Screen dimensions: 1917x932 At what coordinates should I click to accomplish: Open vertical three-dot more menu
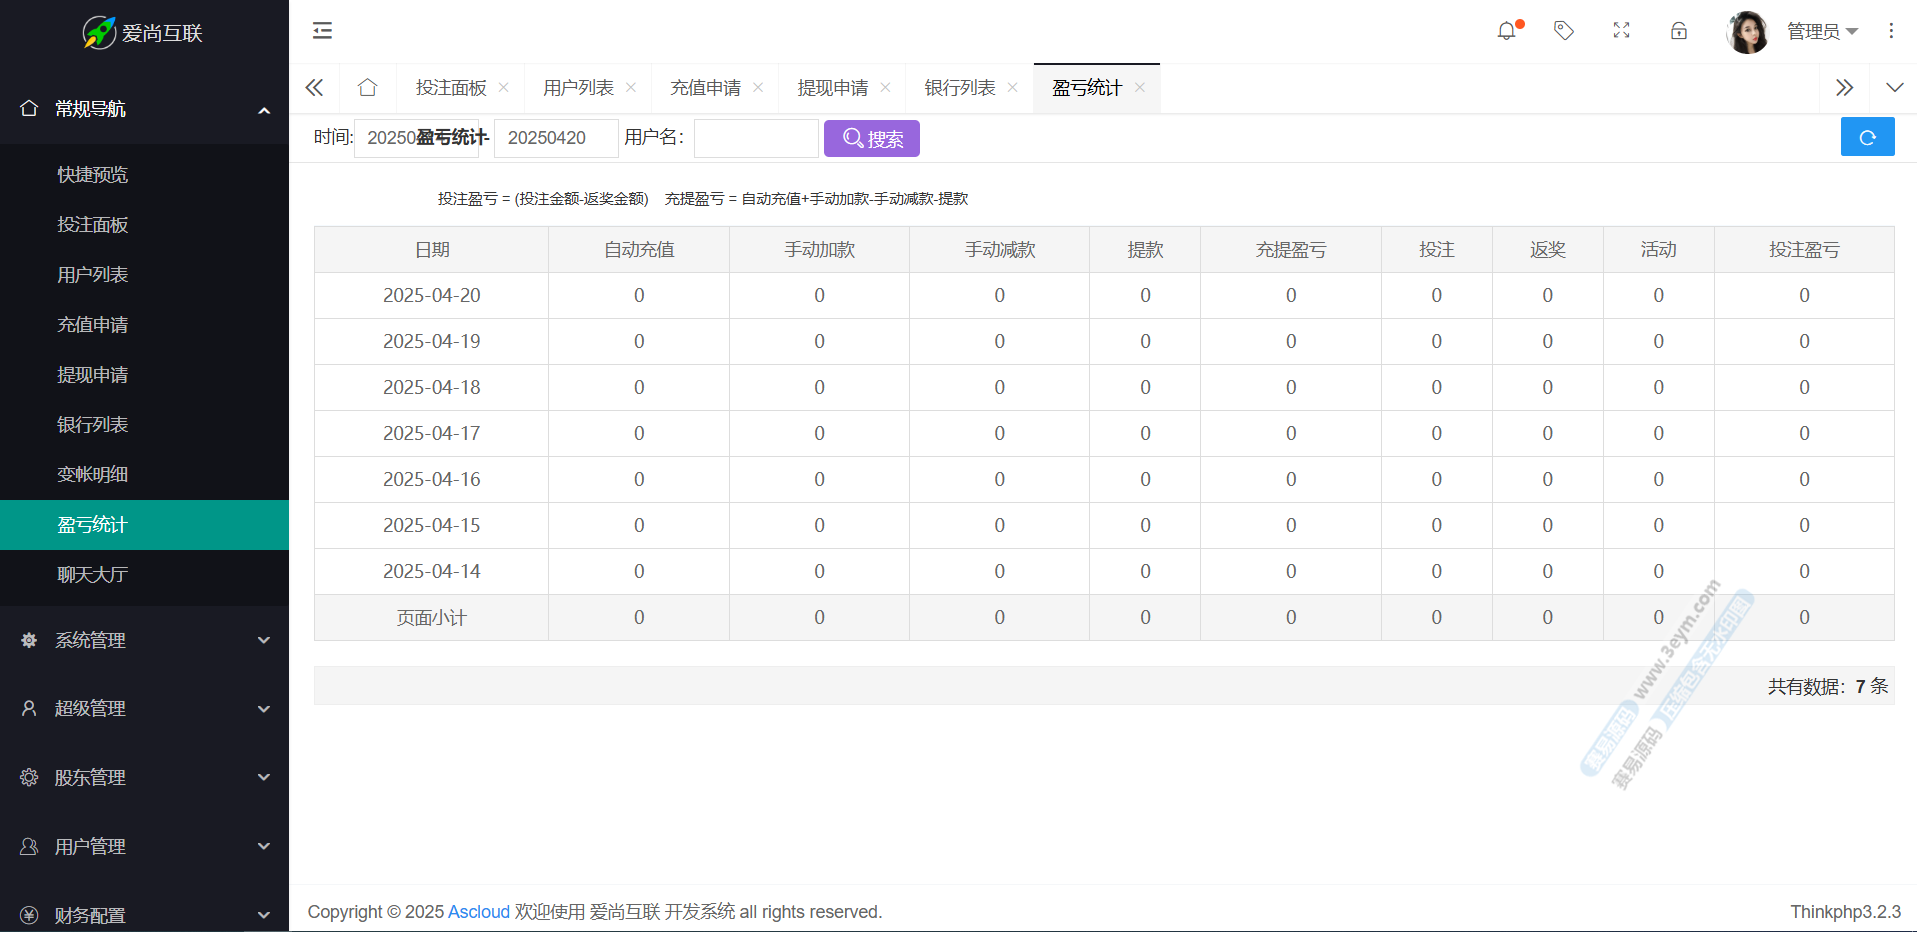[x=1890, y=31]
